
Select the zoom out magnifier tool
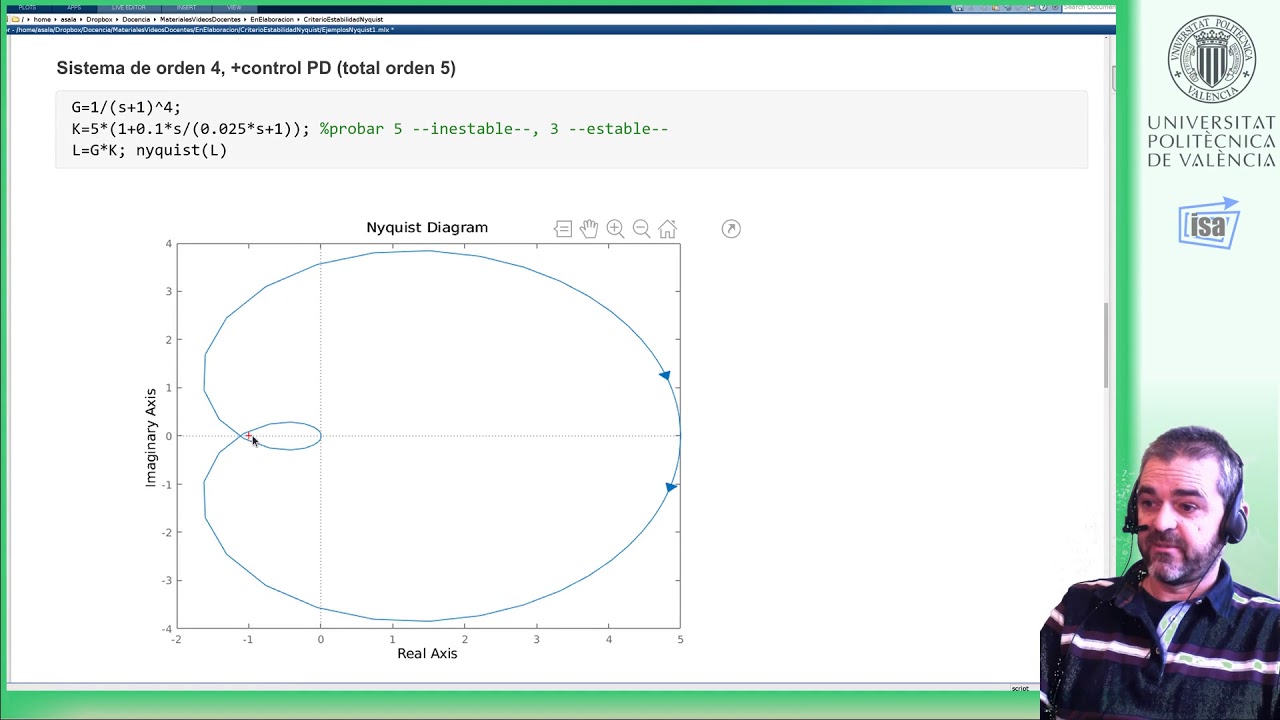[641, 229]
